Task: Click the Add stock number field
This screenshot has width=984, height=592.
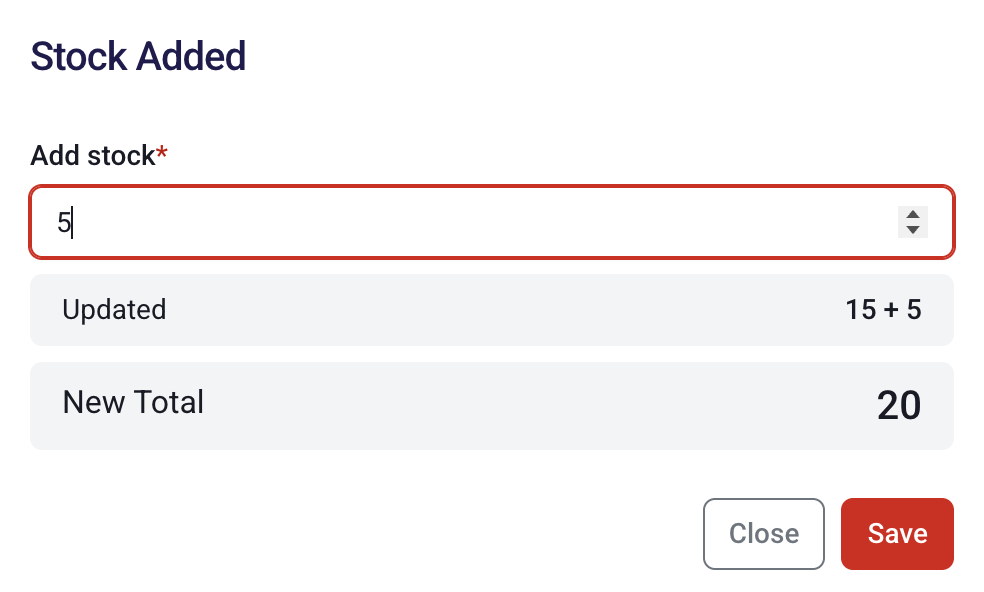Action: (470, 222)
